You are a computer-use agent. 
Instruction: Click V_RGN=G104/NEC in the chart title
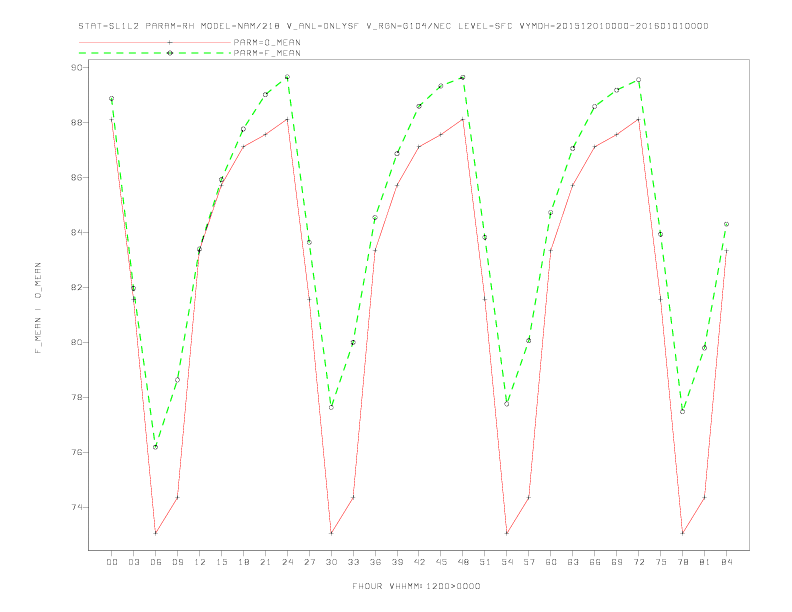[x=408, y=26]
